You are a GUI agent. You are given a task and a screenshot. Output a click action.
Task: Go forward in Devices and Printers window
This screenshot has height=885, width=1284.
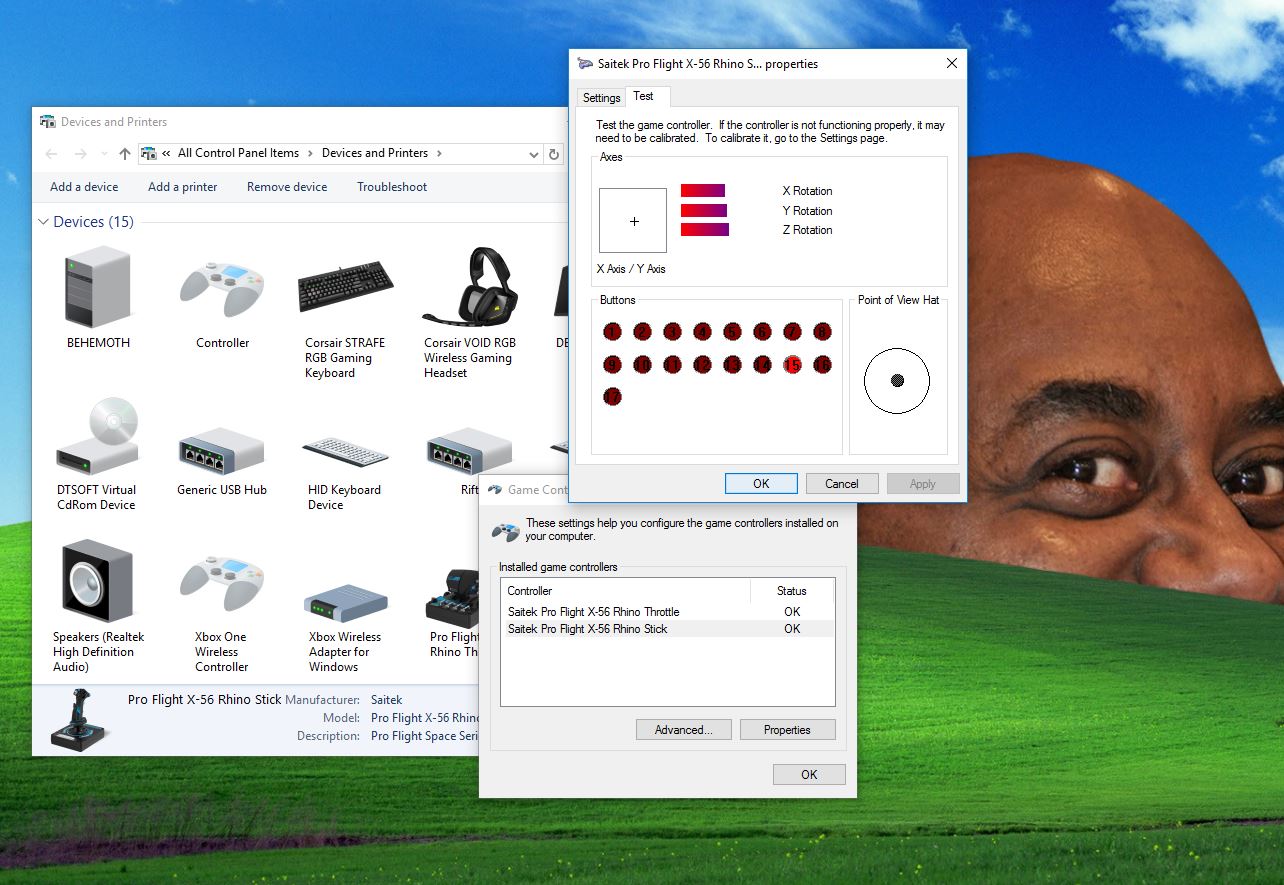point(81,154)
